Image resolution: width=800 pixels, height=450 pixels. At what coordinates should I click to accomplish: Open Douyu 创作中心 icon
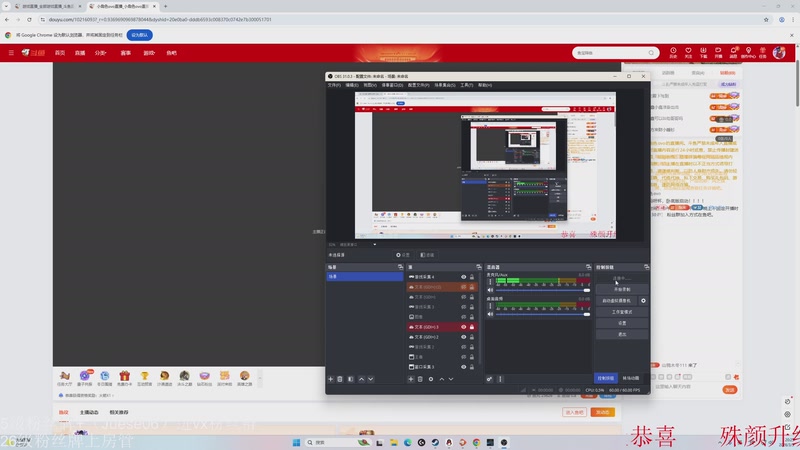[x=748, y=52]
